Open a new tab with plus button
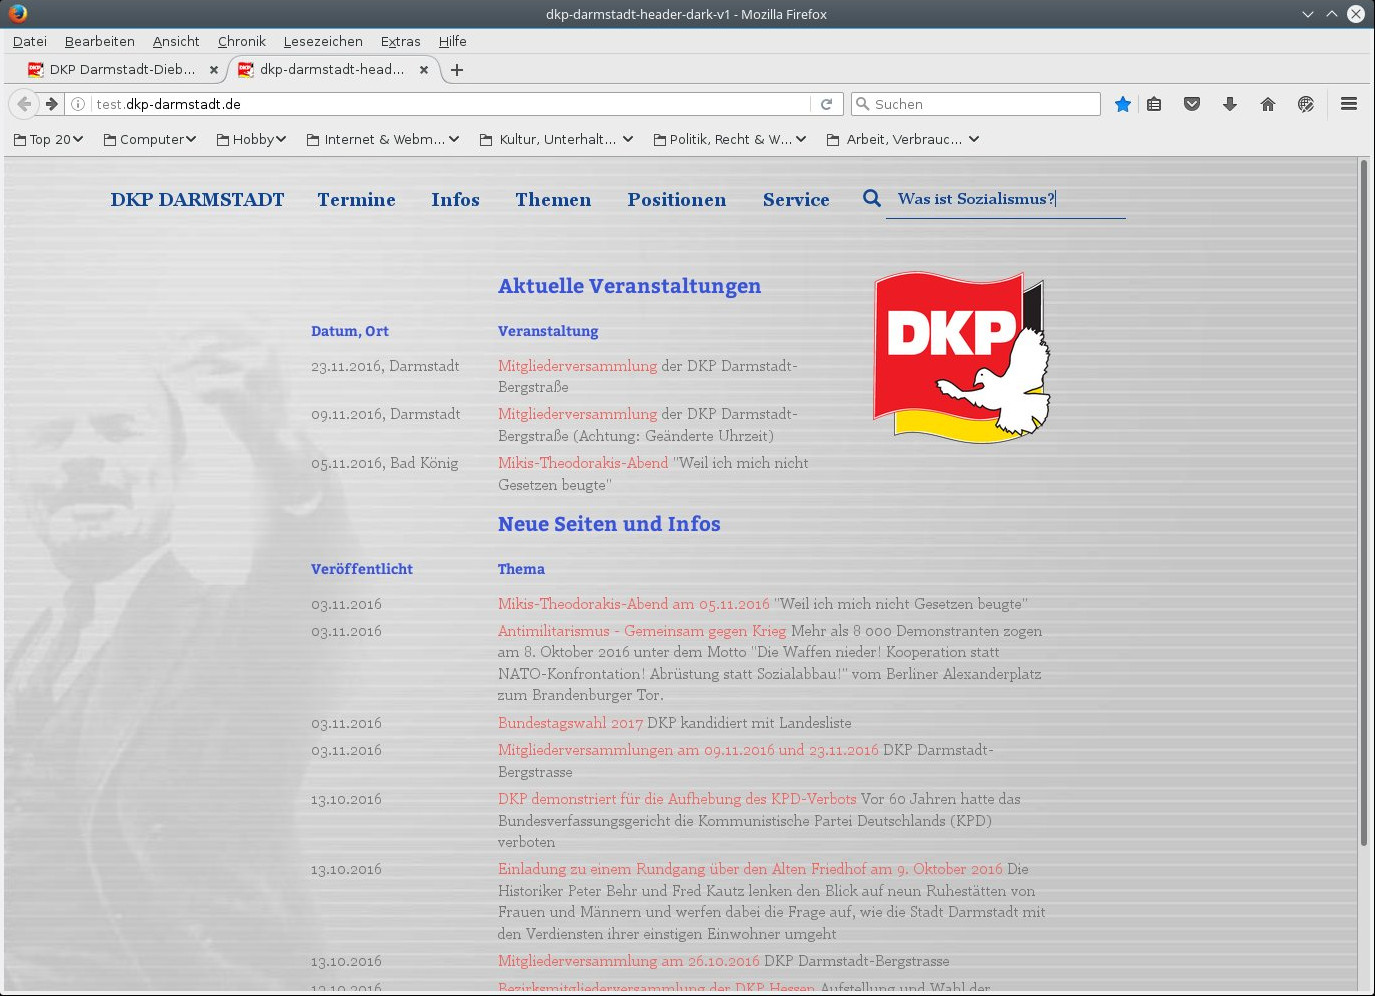The height and width of the screenshot is (996, 1375). (457, 70)
